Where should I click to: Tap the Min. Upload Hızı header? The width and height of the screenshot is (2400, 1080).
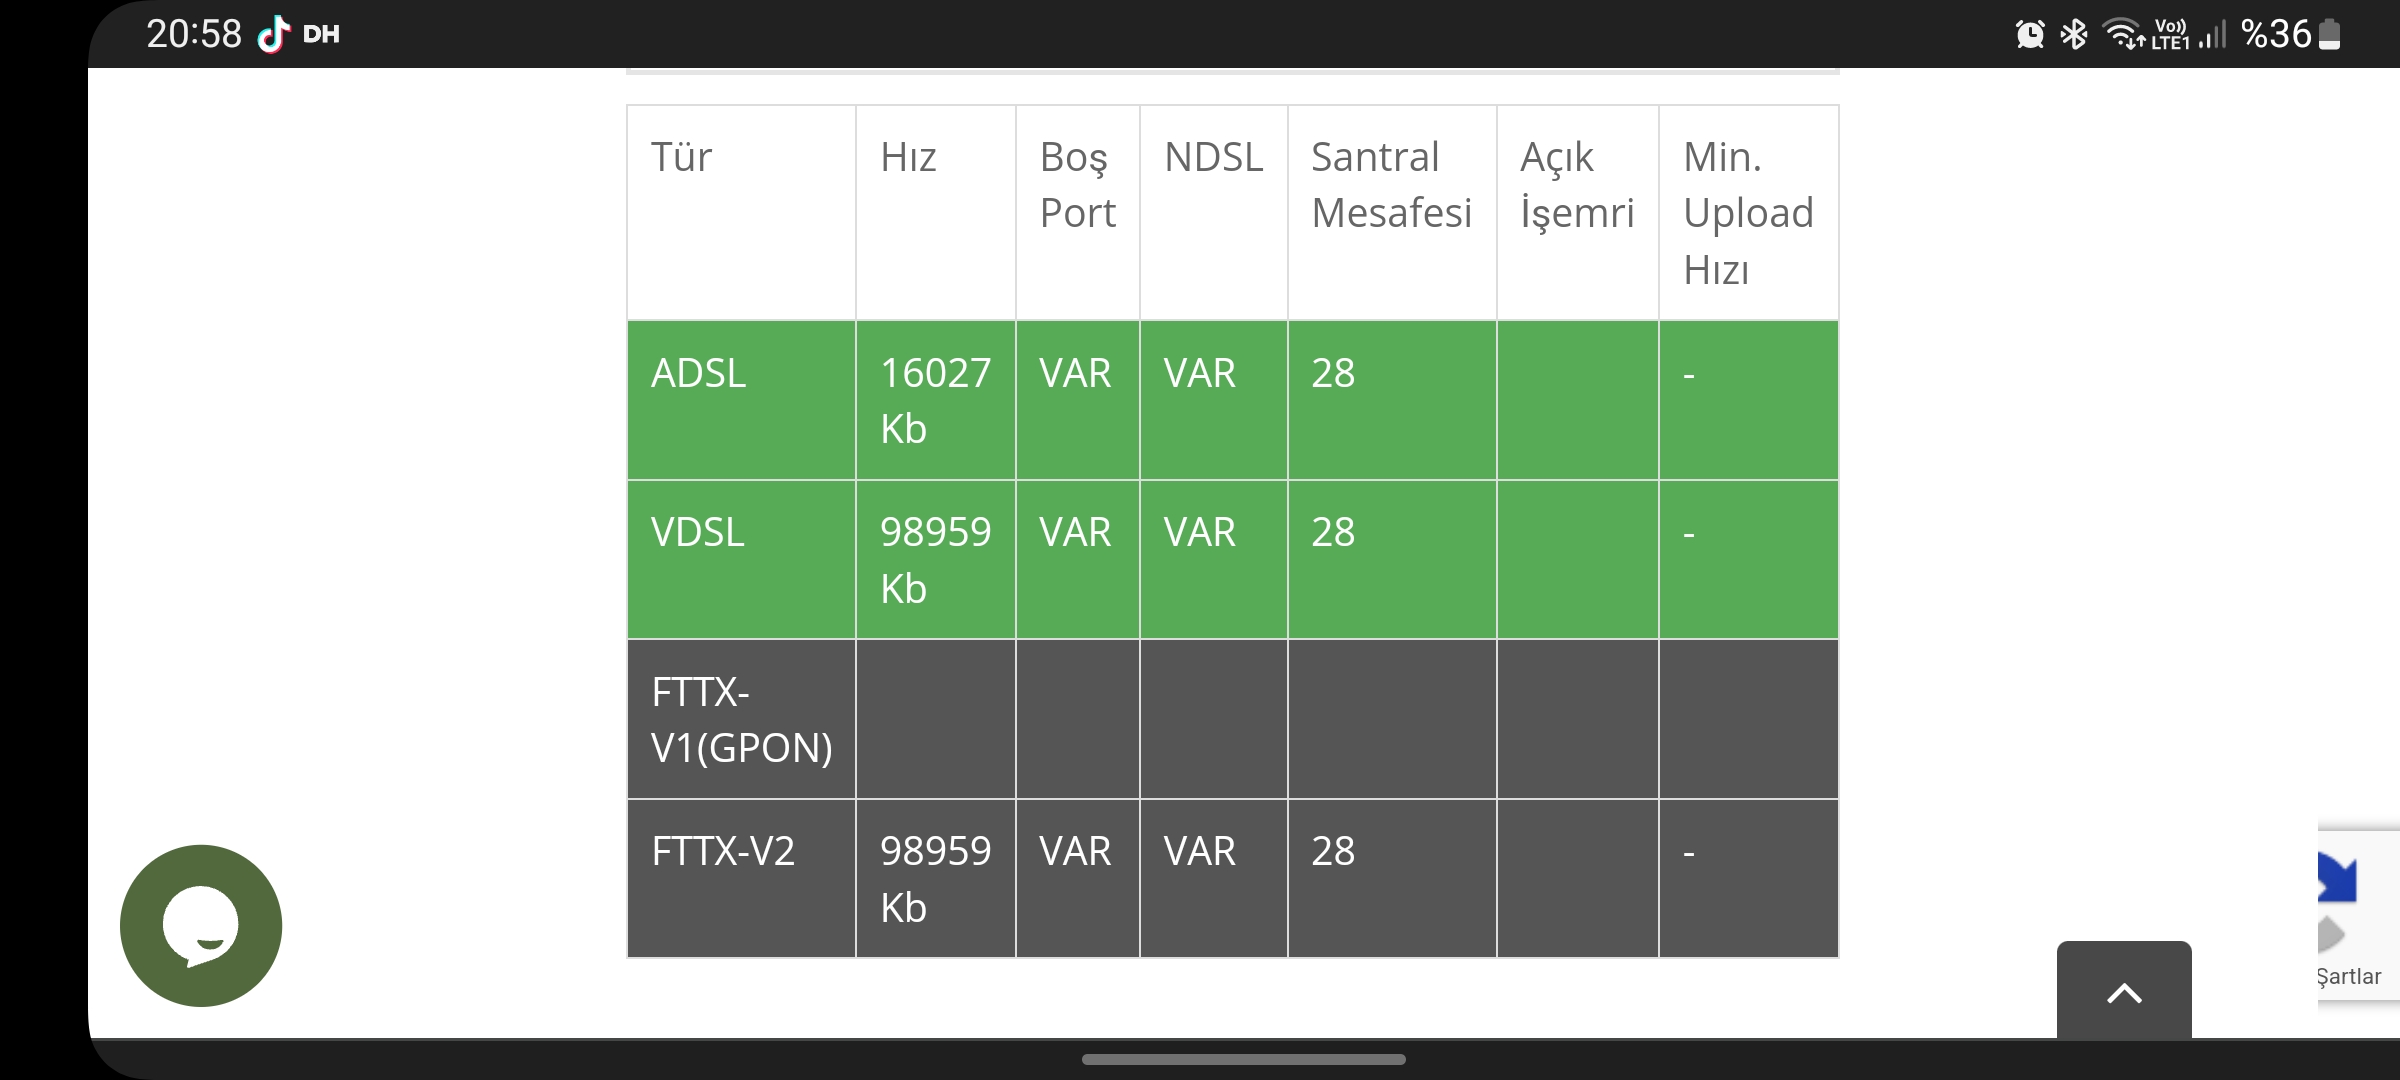[x=1748, y=213]
